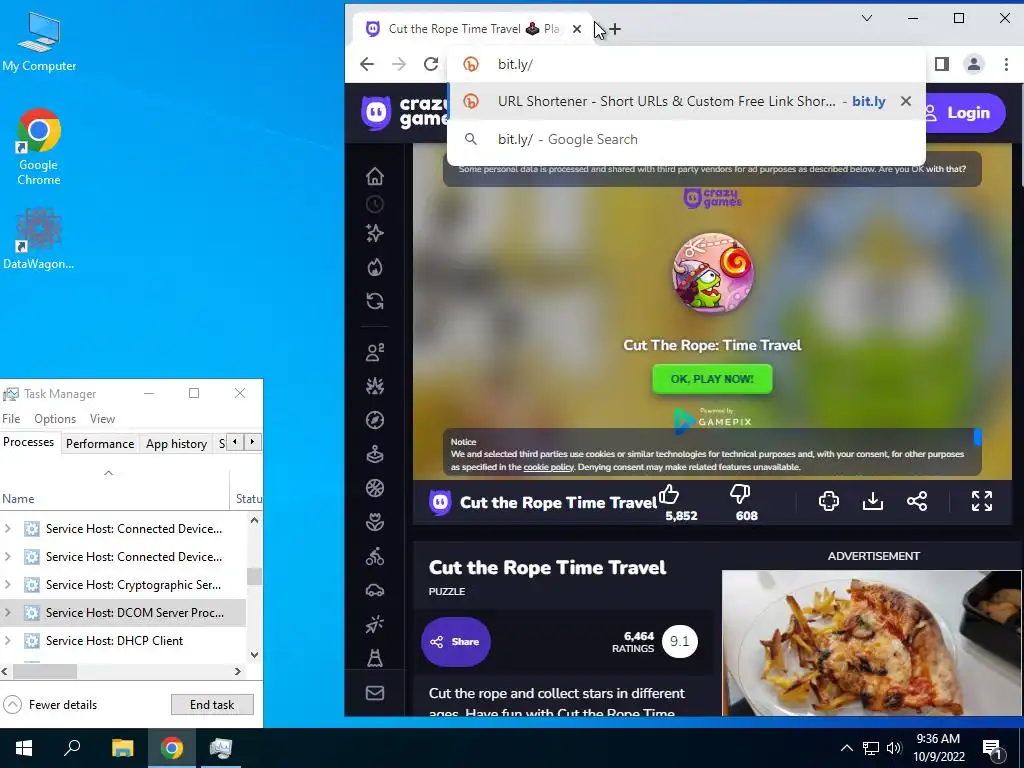Open Chrome side panel icon
The width and height of the screenshot is (1024, 768).
point(942,64)
